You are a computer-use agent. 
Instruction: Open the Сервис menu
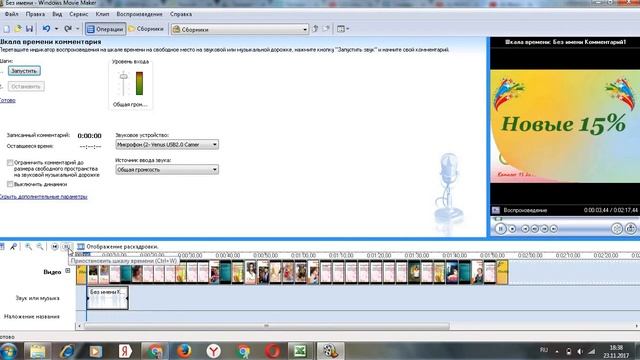point(78,14)
